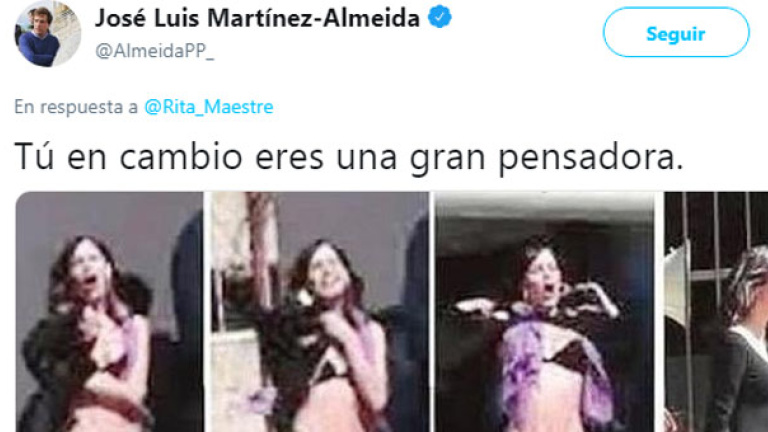Click the Seguir follow button
Image resolution: width=768 pixels, height=432 pixels.
[x=676, y=32]
